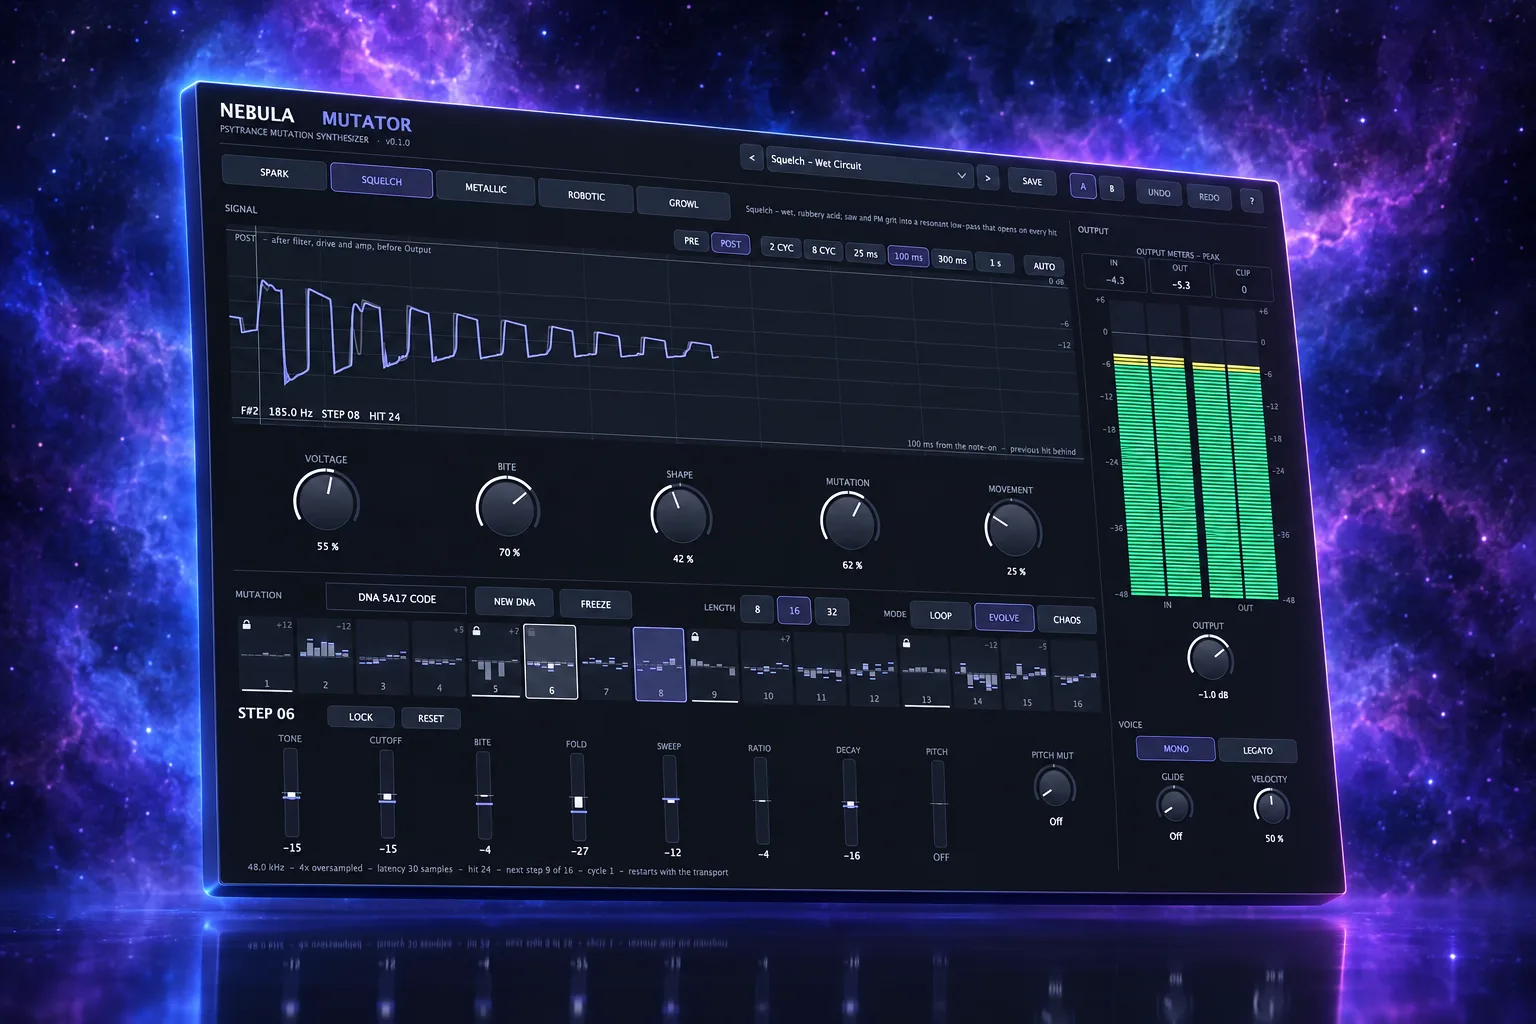The height and width of the screenshot is (1024, 1536).
Task: Set sequence length to 32
Action: click(x=832, y=612)
